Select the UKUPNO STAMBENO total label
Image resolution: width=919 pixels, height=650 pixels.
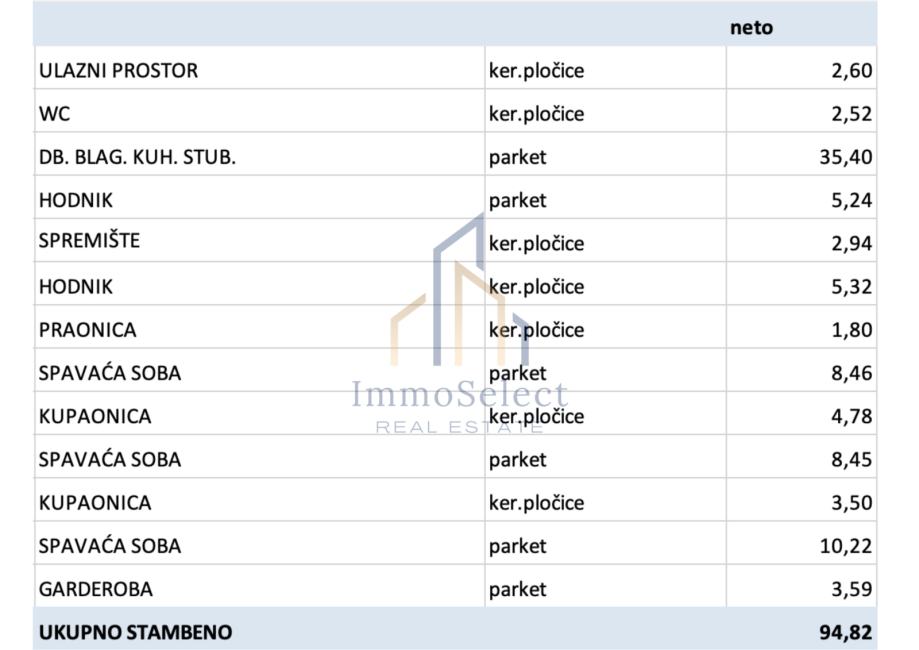click(135, 632)
